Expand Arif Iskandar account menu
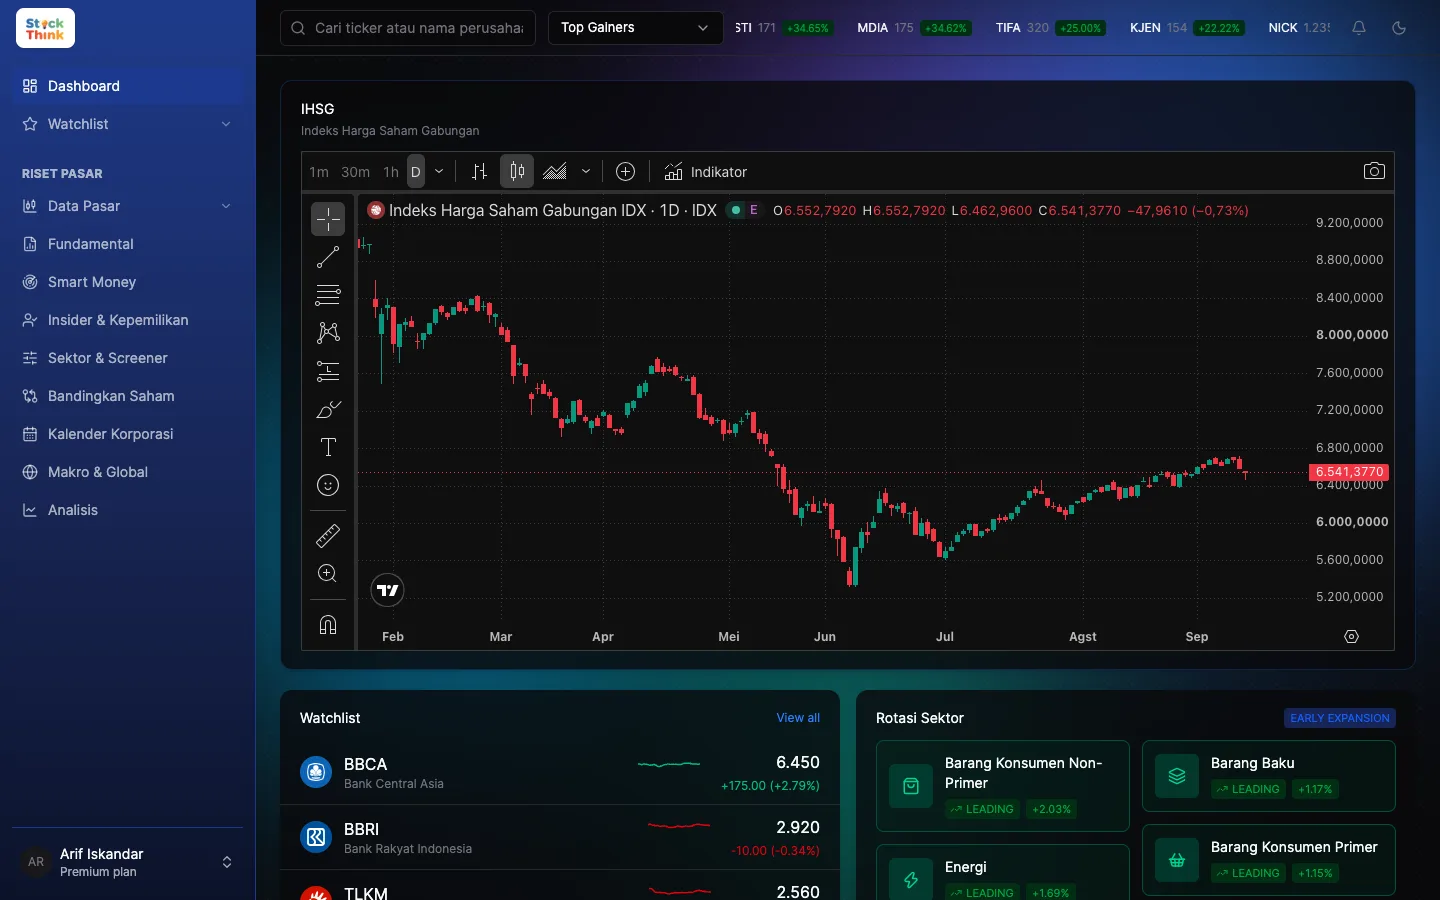This screenshot has width=1440, height=900. point(128,862)
